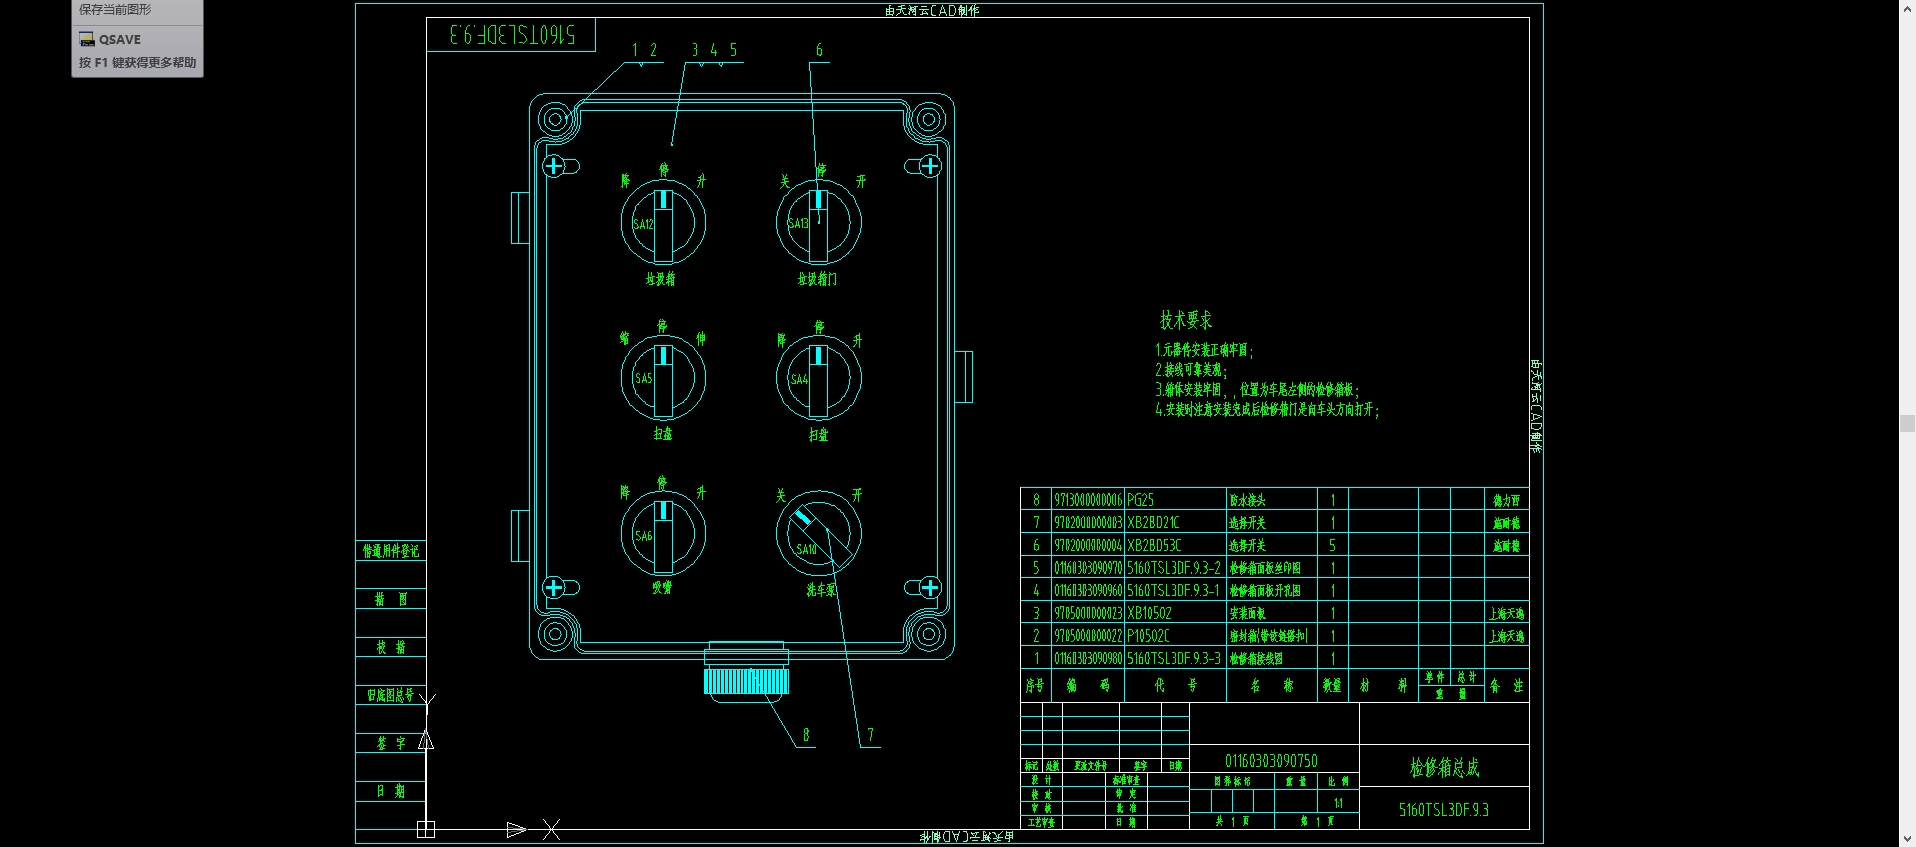The height and width of the screenshot is (847, 1916).
Task: Click balloon leader number 1
Action: tap(634, 50)
